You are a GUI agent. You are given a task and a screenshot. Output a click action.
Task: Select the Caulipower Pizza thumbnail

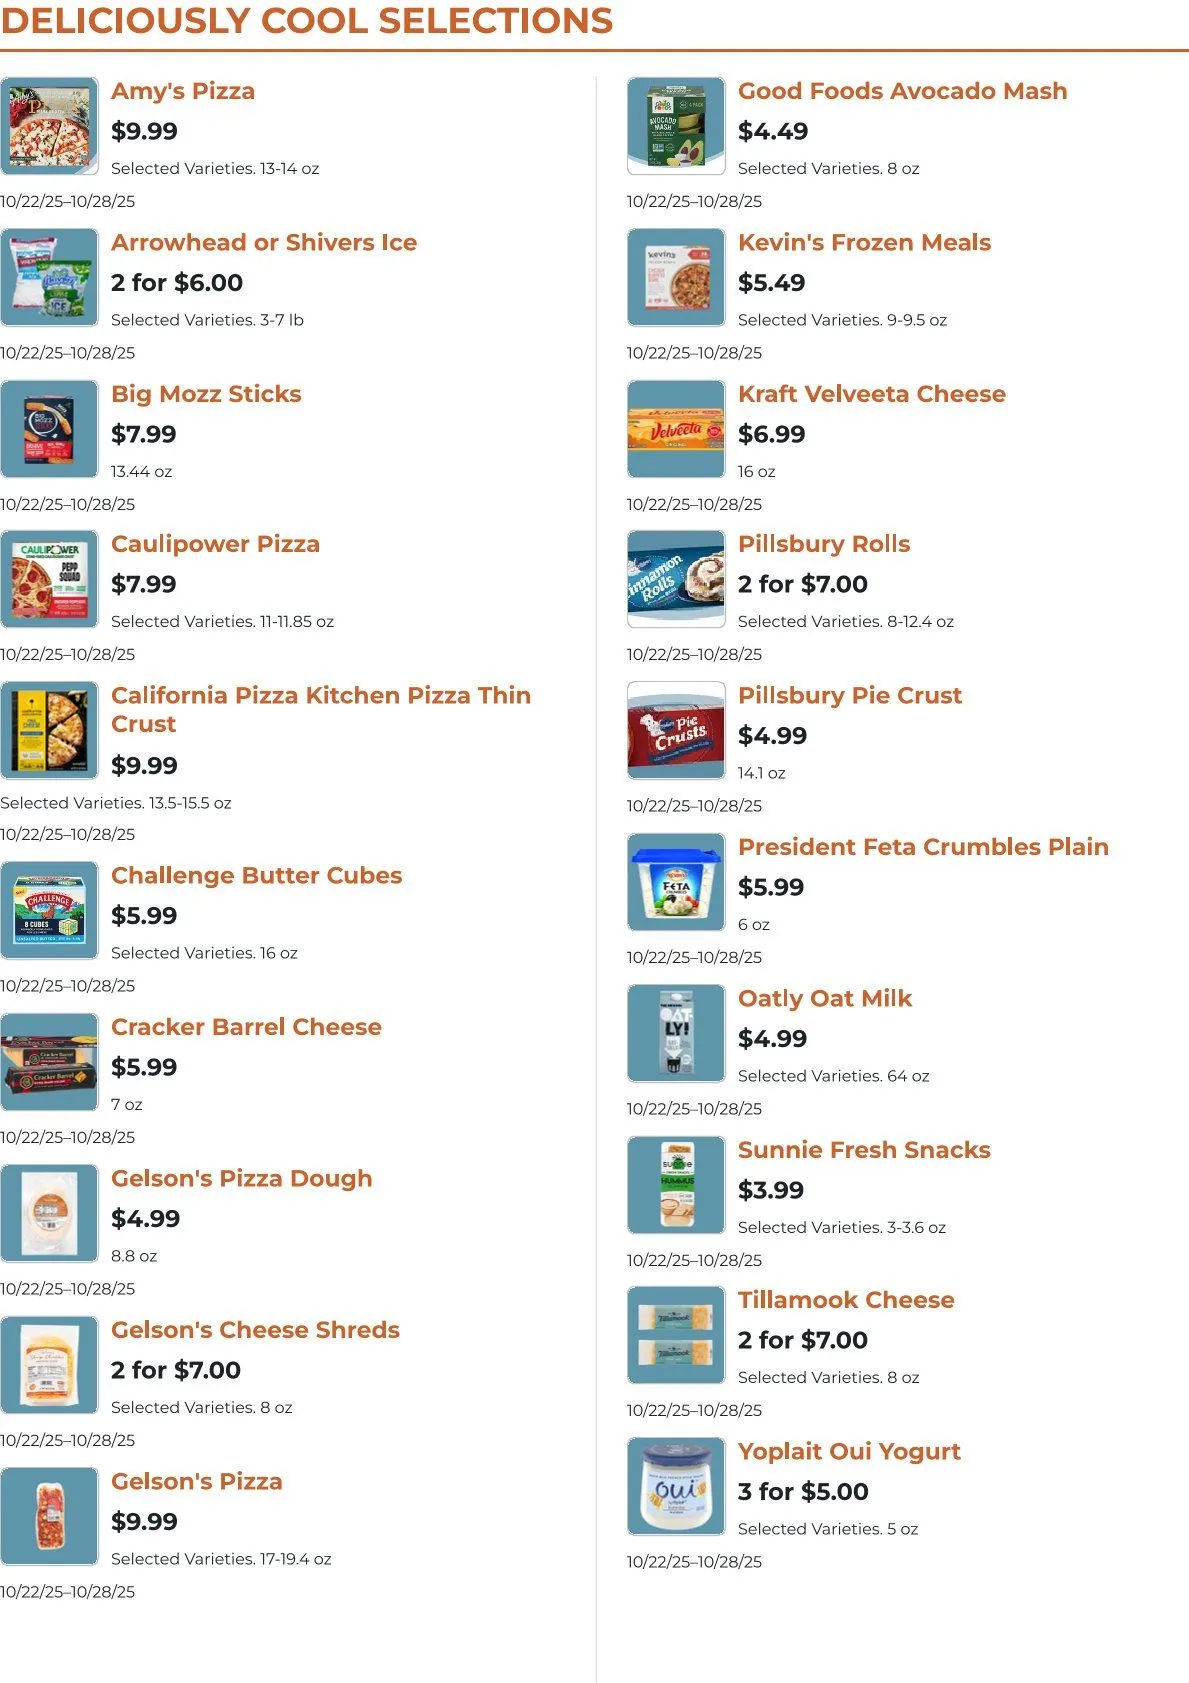[49, 579]
